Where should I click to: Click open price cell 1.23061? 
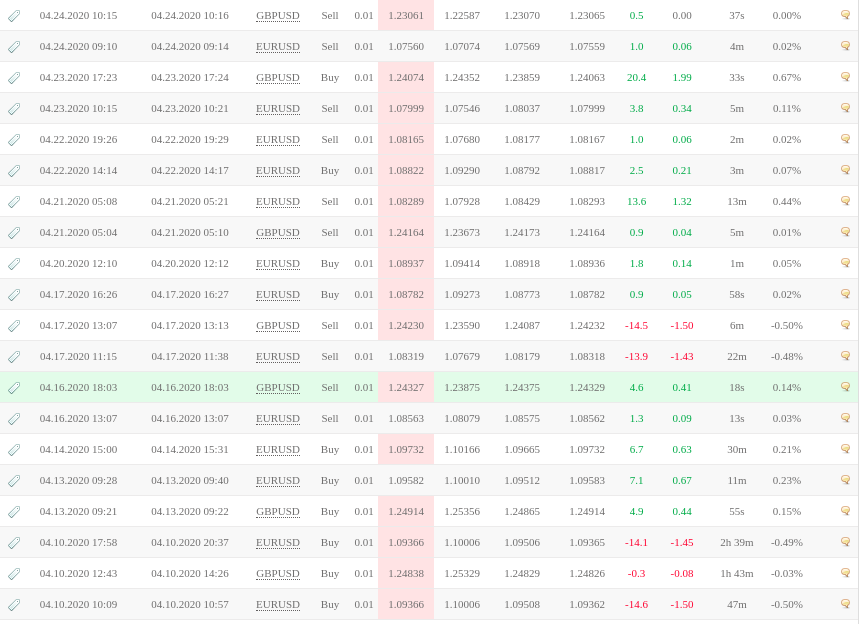tap(406, 15)
